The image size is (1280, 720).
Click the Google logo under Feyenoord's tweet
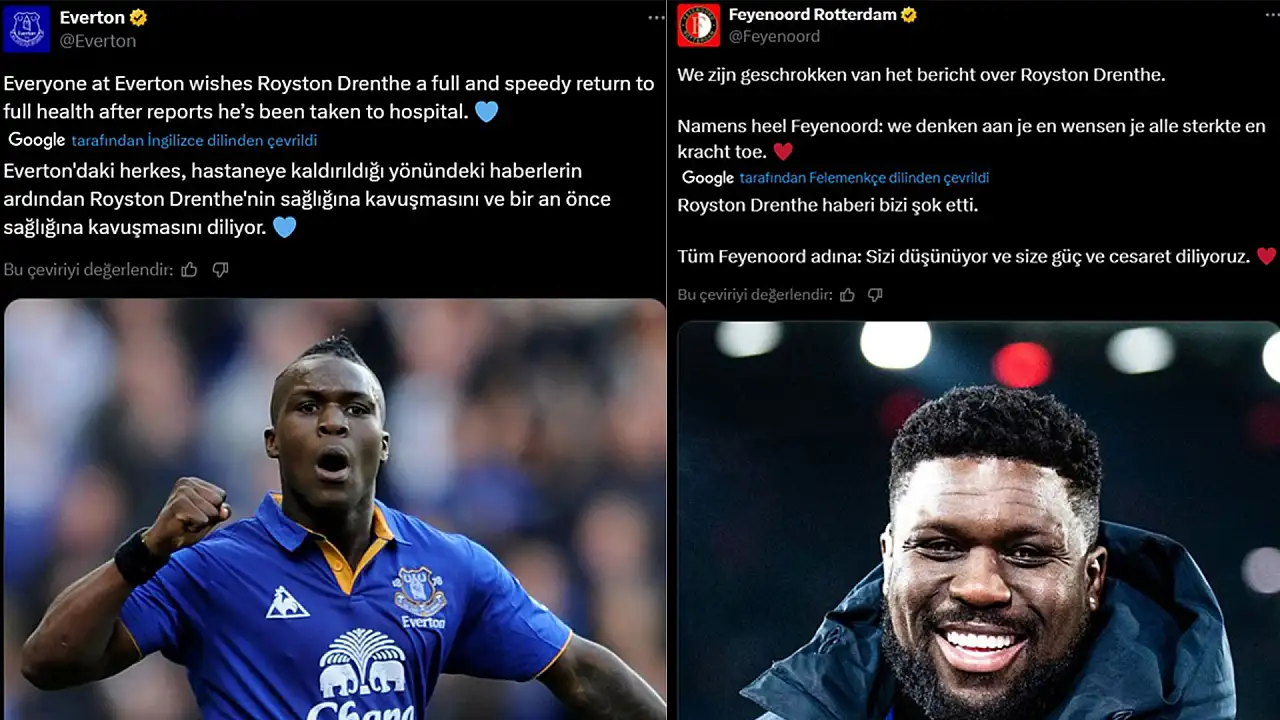[708, 178]
